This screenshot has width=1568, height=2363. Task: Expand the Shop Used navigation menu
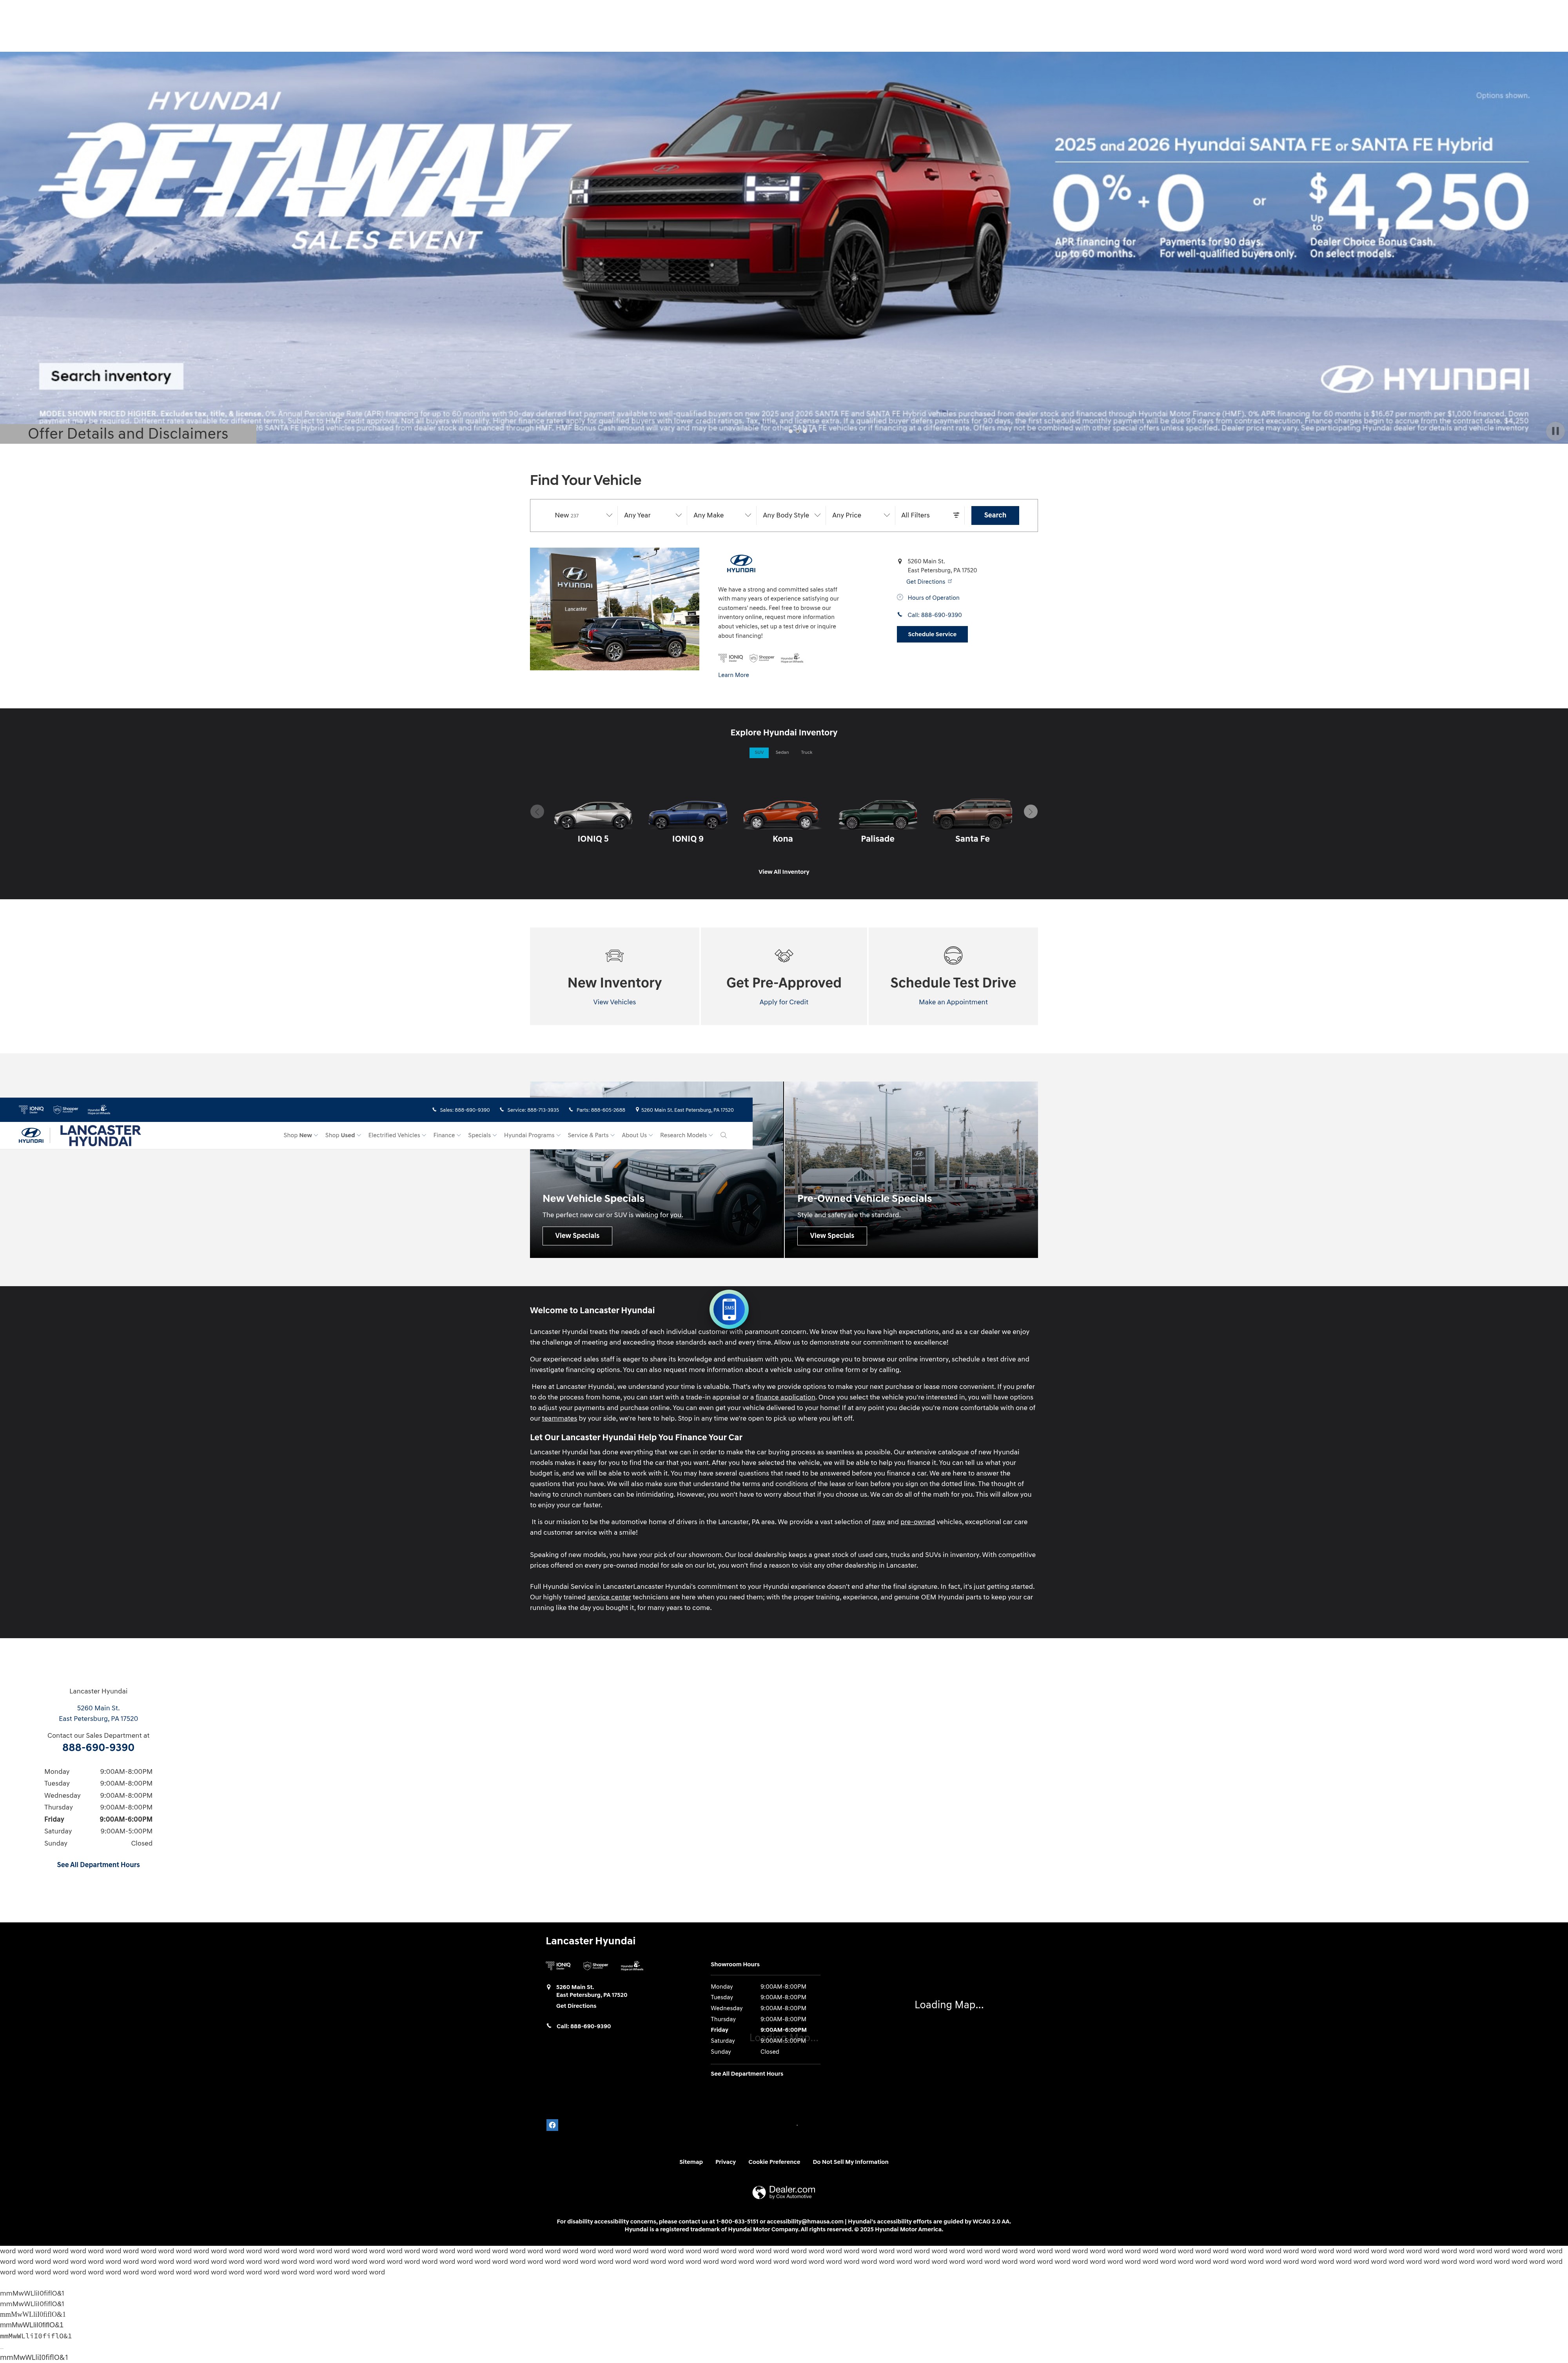point(343,1135)
